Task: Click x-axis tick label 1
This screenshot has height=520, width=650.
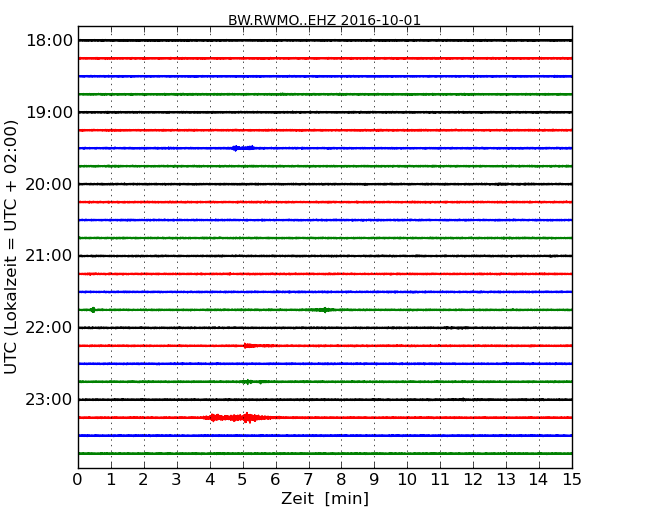Action: [x=111, y=479]
